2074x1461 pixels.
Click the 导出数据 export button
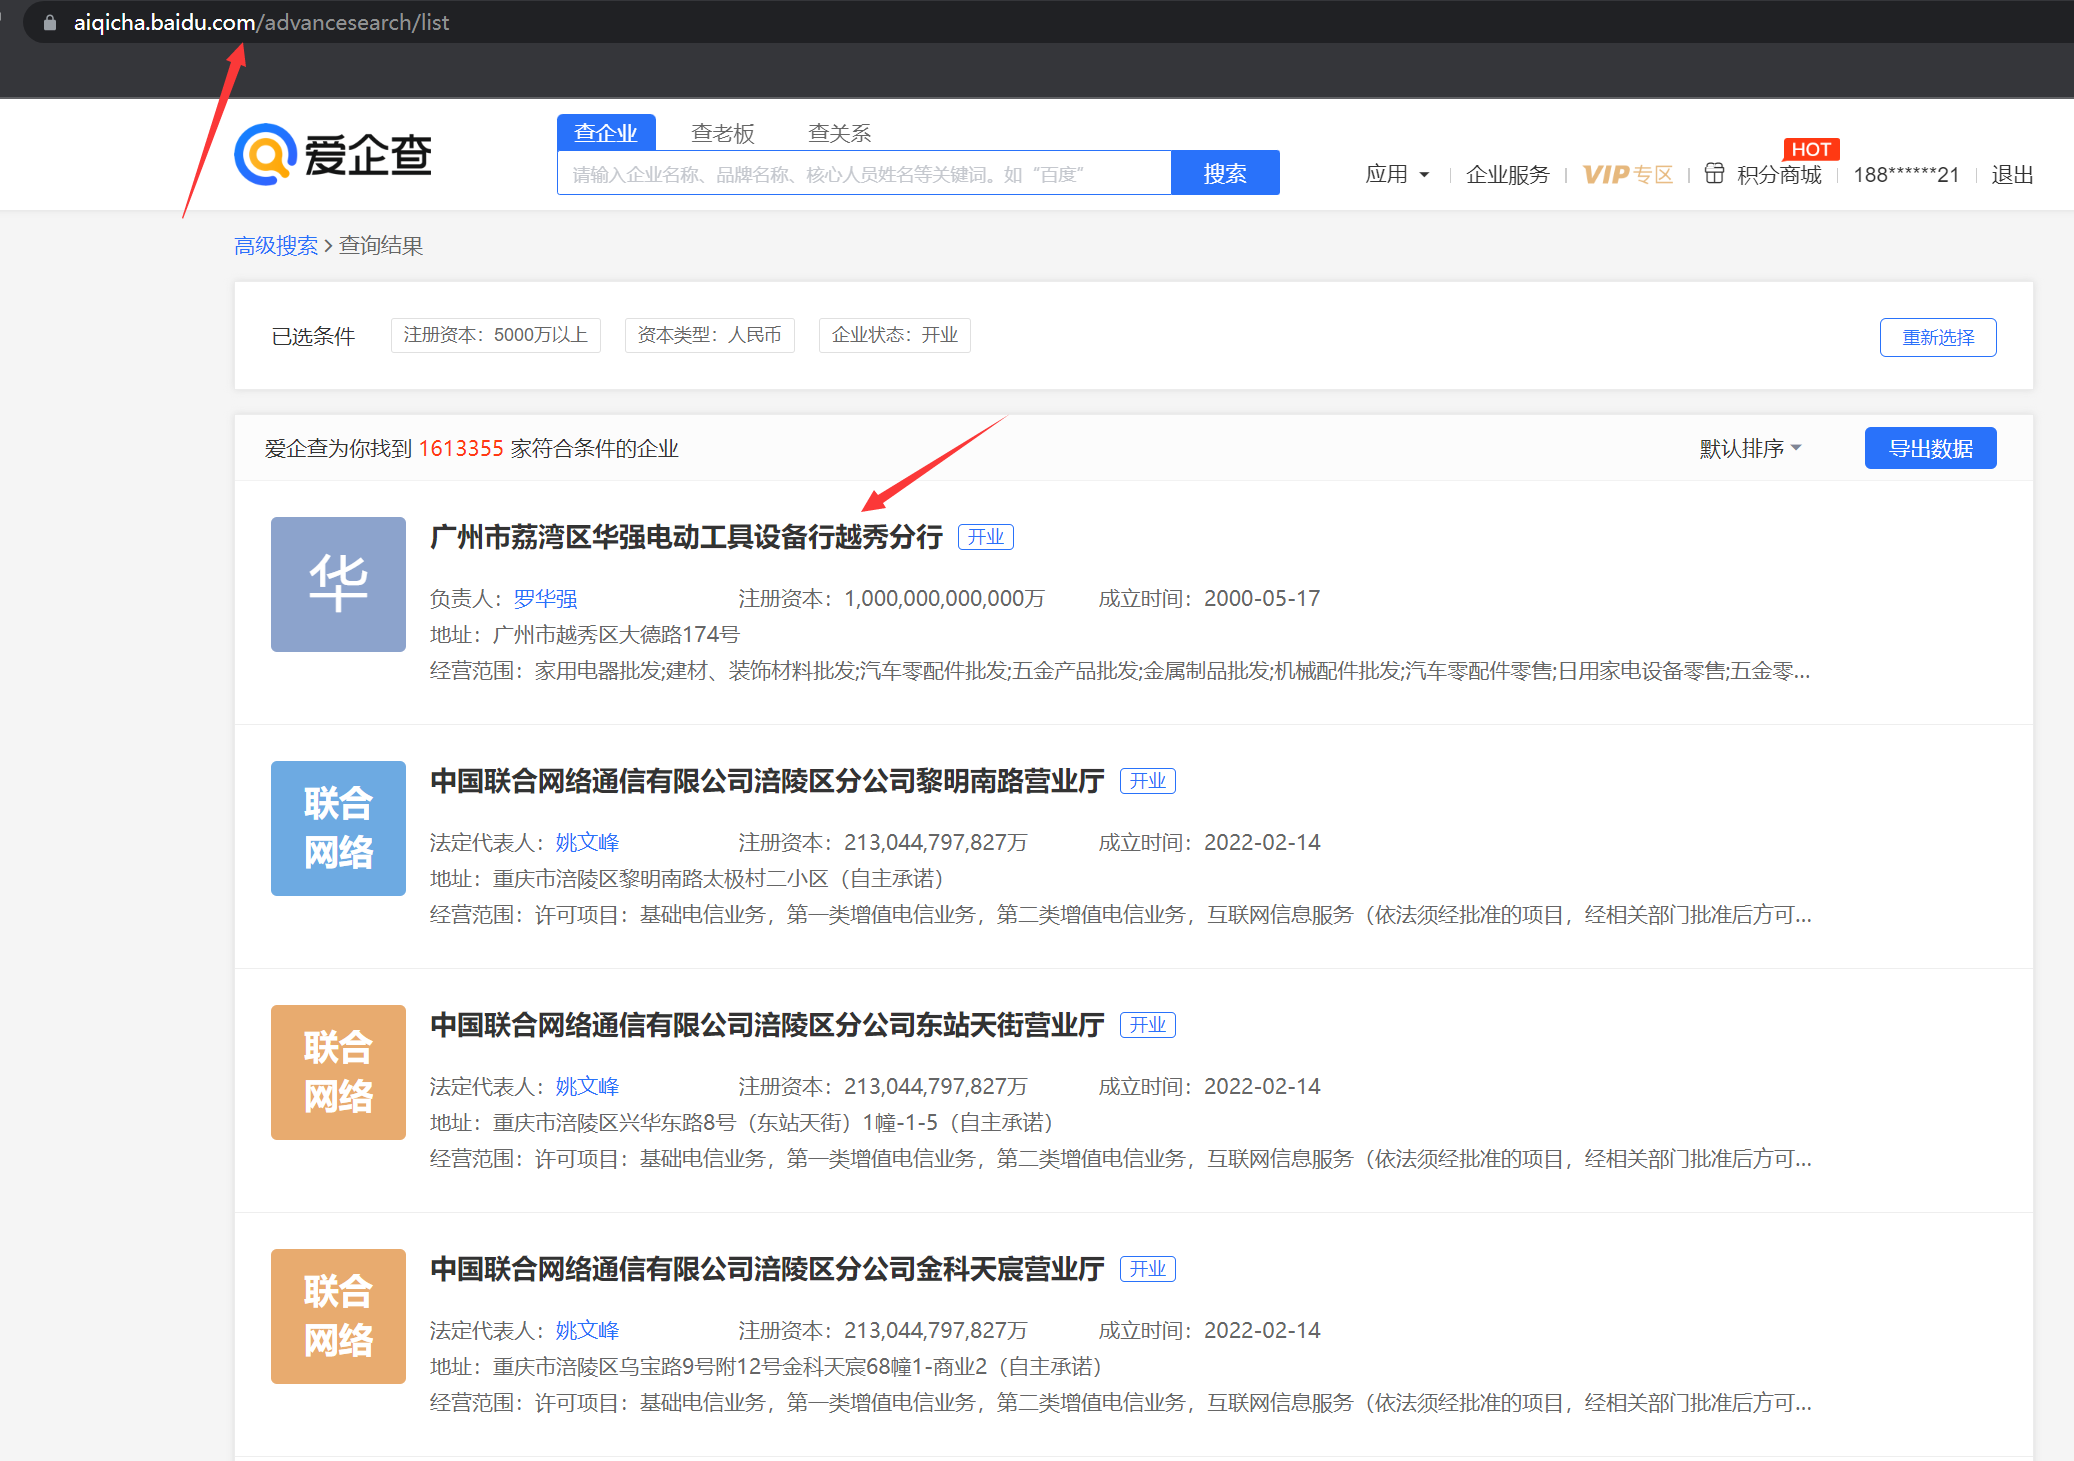point(1929,448)
